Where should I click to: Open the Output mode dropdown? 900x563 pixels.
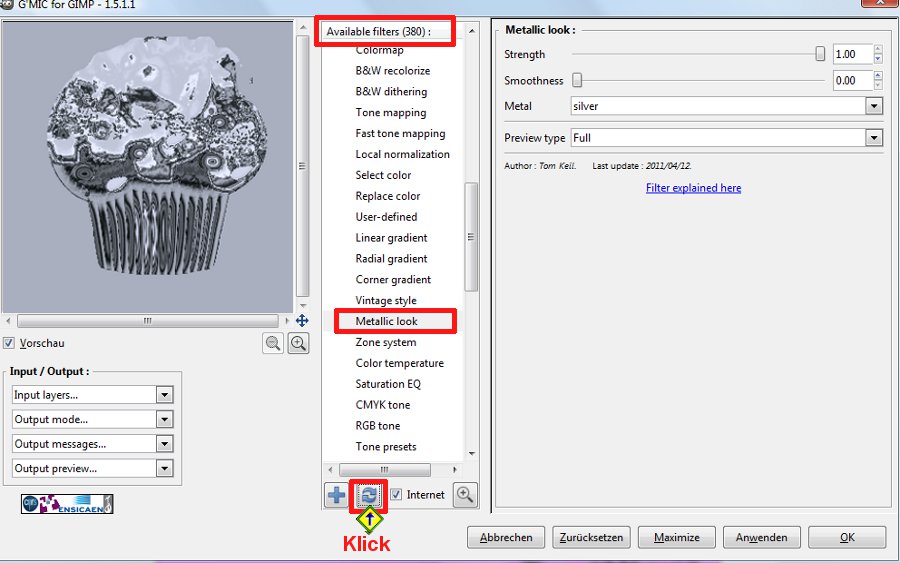coord(92,420)
